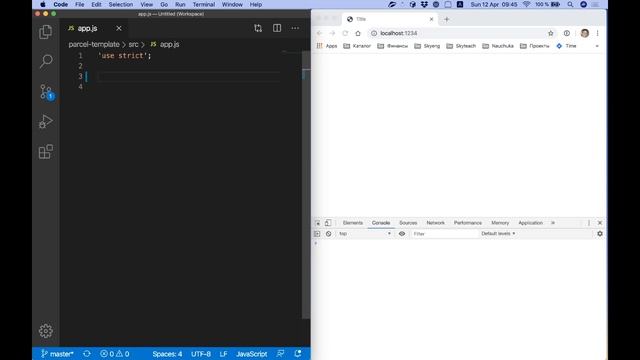Open the Go menu
Viewport: 640px width, 360px height.
[x=164, y=4]
